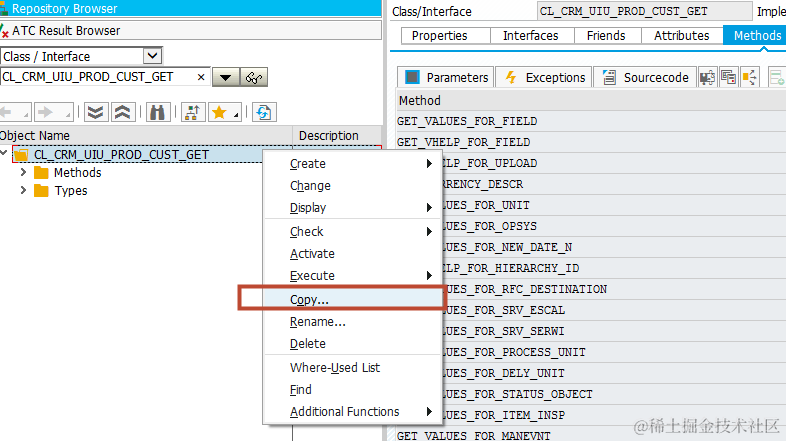Click the orange hierarchy toolbar icon

(x=750, y=77)
